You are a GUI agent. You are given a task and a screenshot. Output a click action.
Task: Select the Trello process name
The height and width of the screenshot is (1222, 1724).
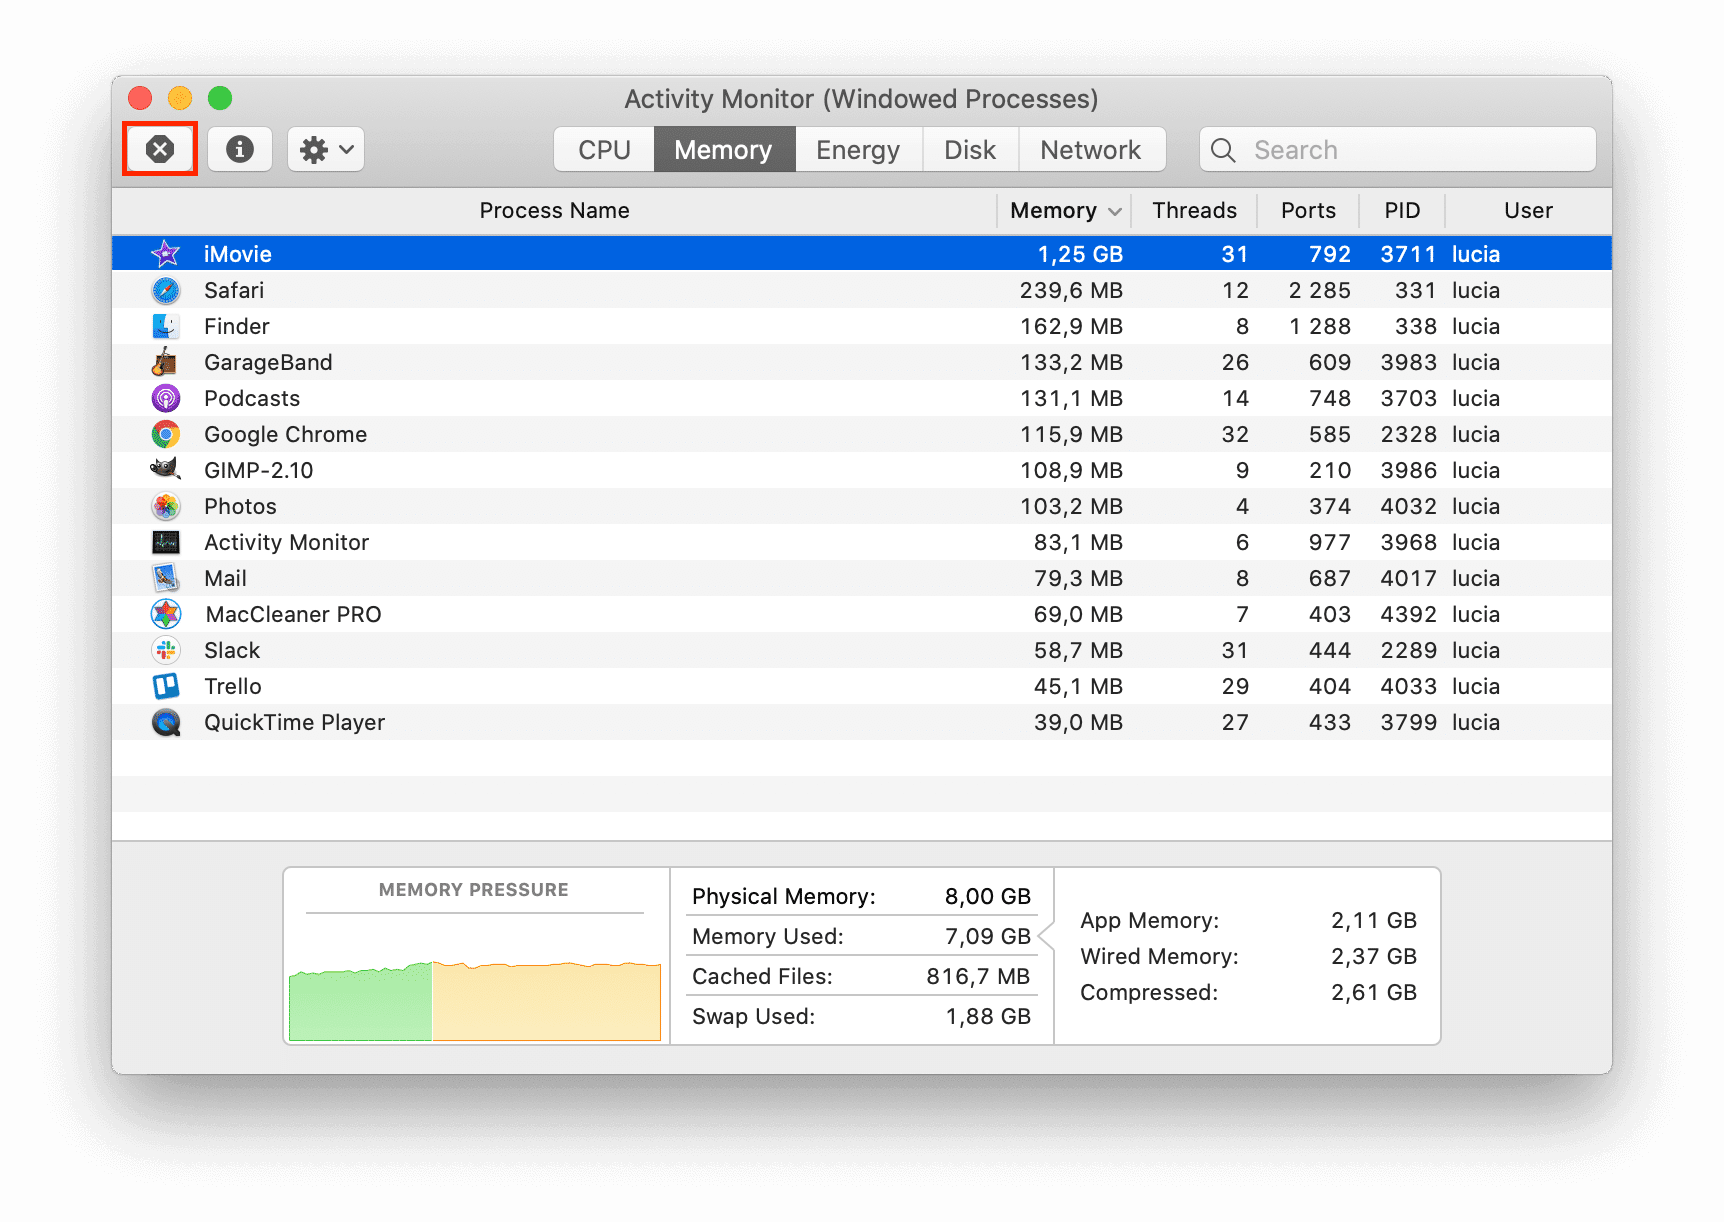point(233,686)
